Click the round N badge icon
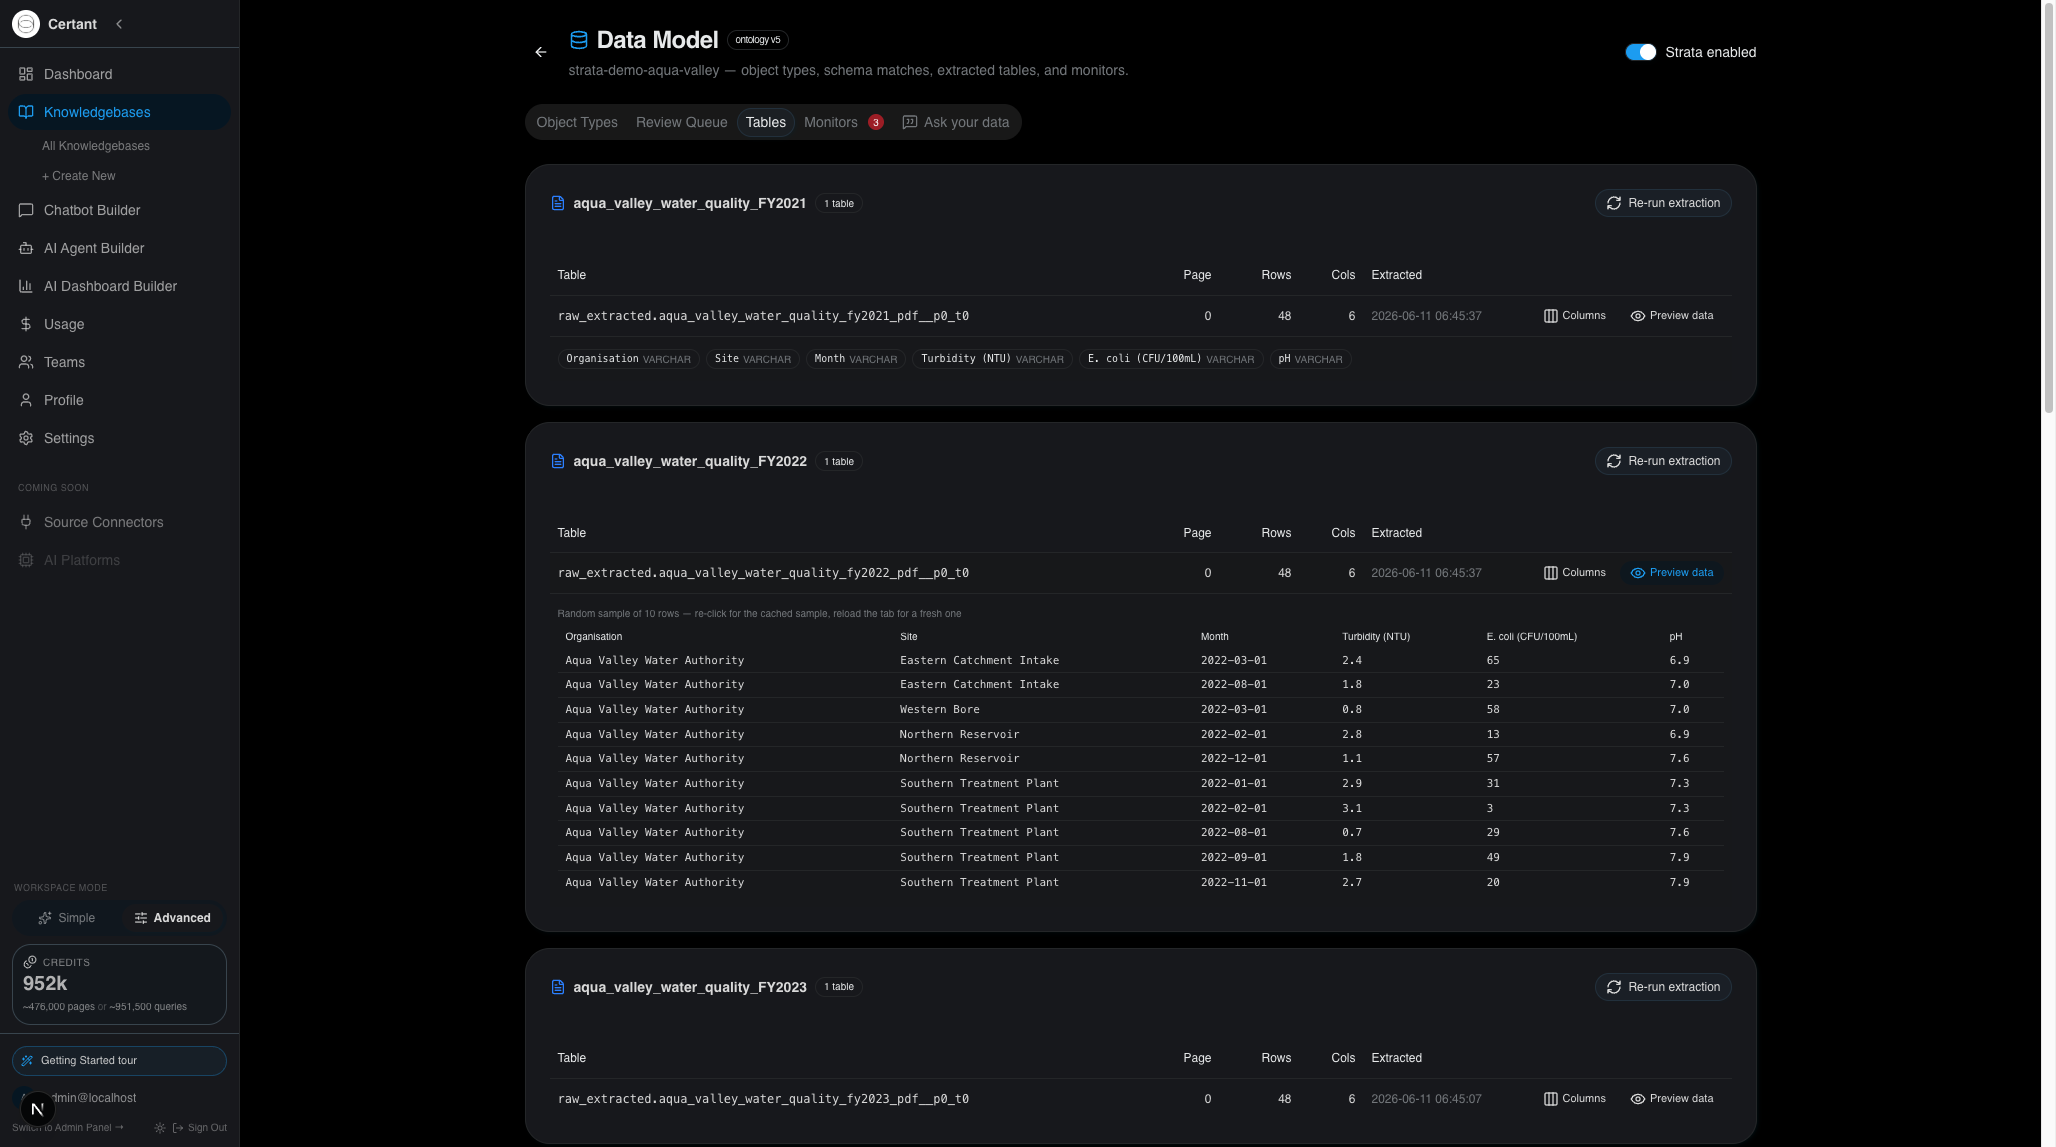The width and height of the screenshot is (2056, 1147). click(x=37, y=1109)
